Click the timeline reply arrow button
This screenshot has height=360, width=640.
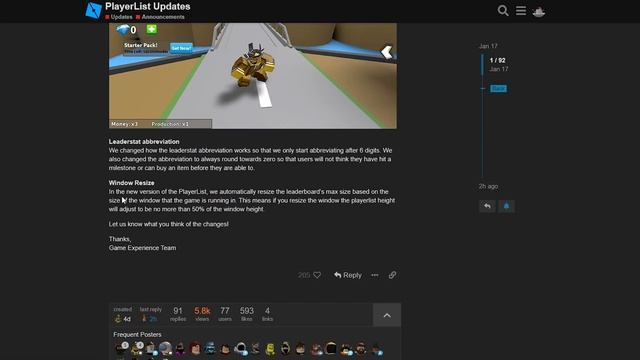487,206
